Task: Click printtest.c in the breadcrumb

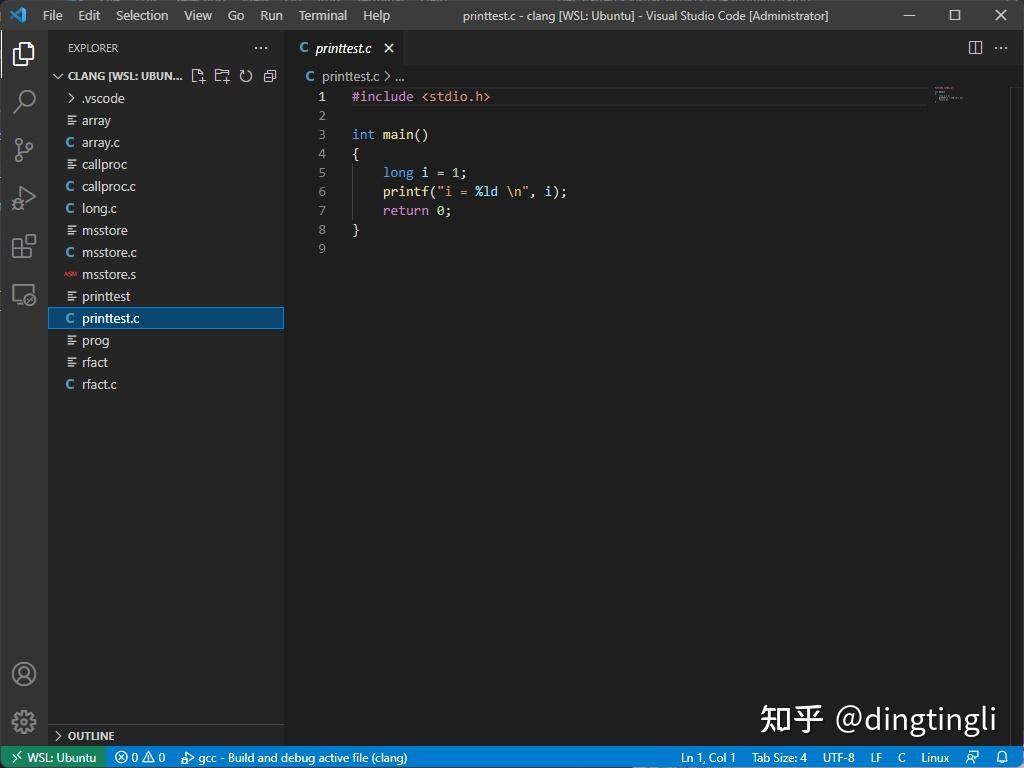Action: pyautogui.click(x=350, y=76)
